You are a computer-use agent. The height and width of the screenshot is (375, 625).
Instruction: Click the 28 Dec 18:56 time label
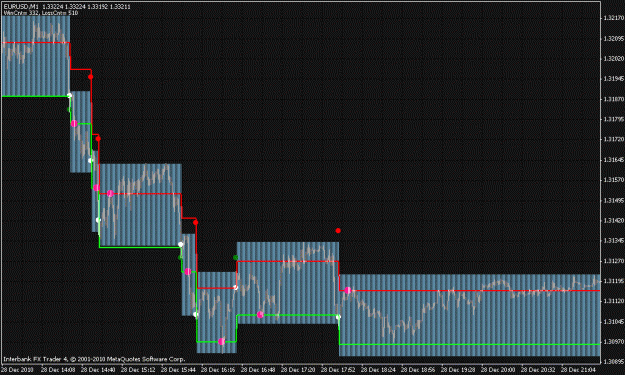[x=418, y=370]
